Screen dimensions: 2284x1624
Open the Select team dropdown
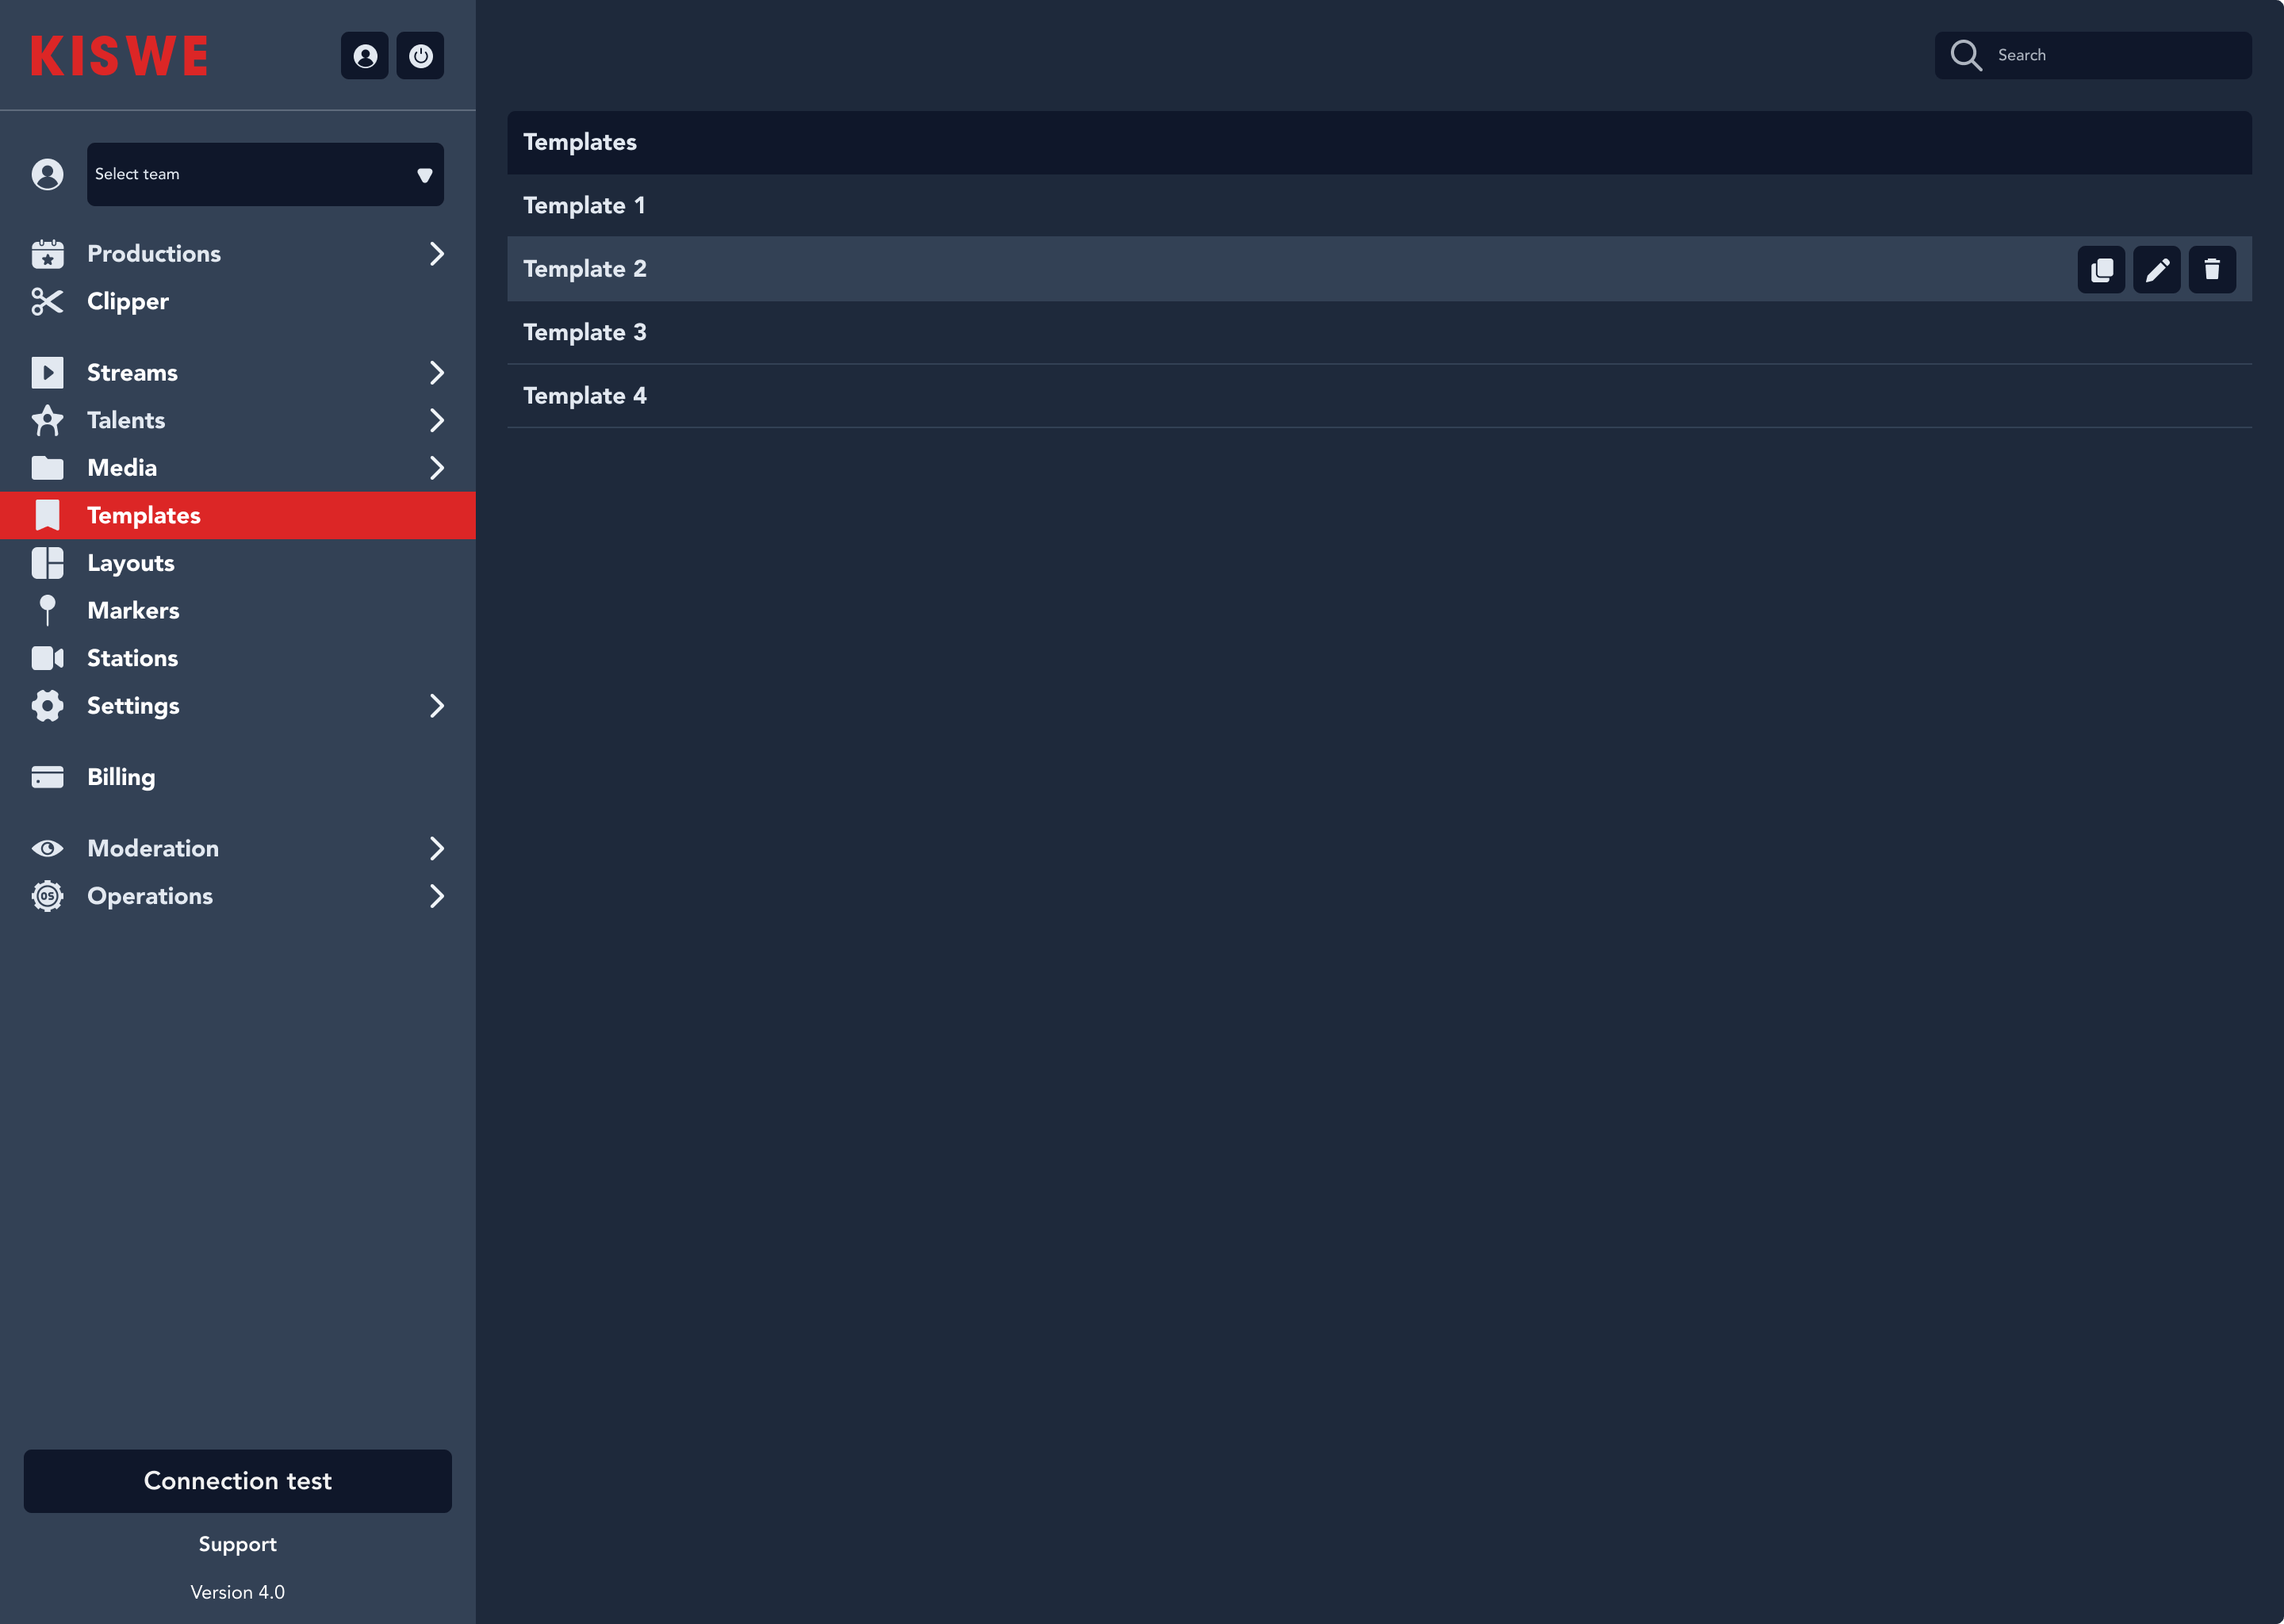point(265,174)
